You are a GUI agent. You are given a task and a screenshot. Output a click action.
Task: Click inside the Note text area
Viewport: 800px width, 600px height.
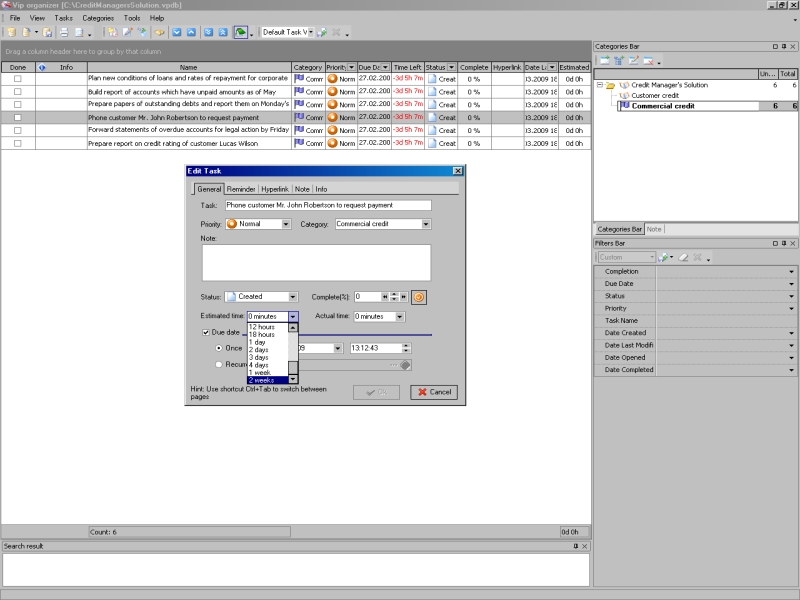coord(316,262)
